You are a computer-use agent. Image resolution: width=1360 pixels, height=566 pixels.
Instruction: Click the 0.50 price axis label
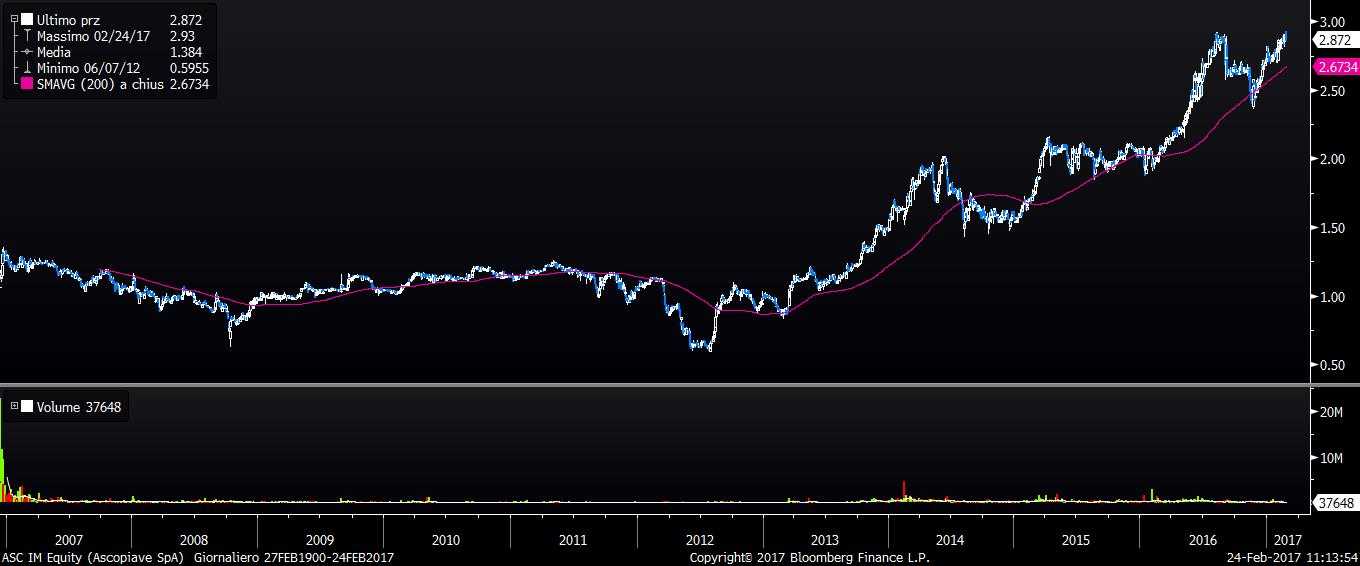click(1331, 366)
